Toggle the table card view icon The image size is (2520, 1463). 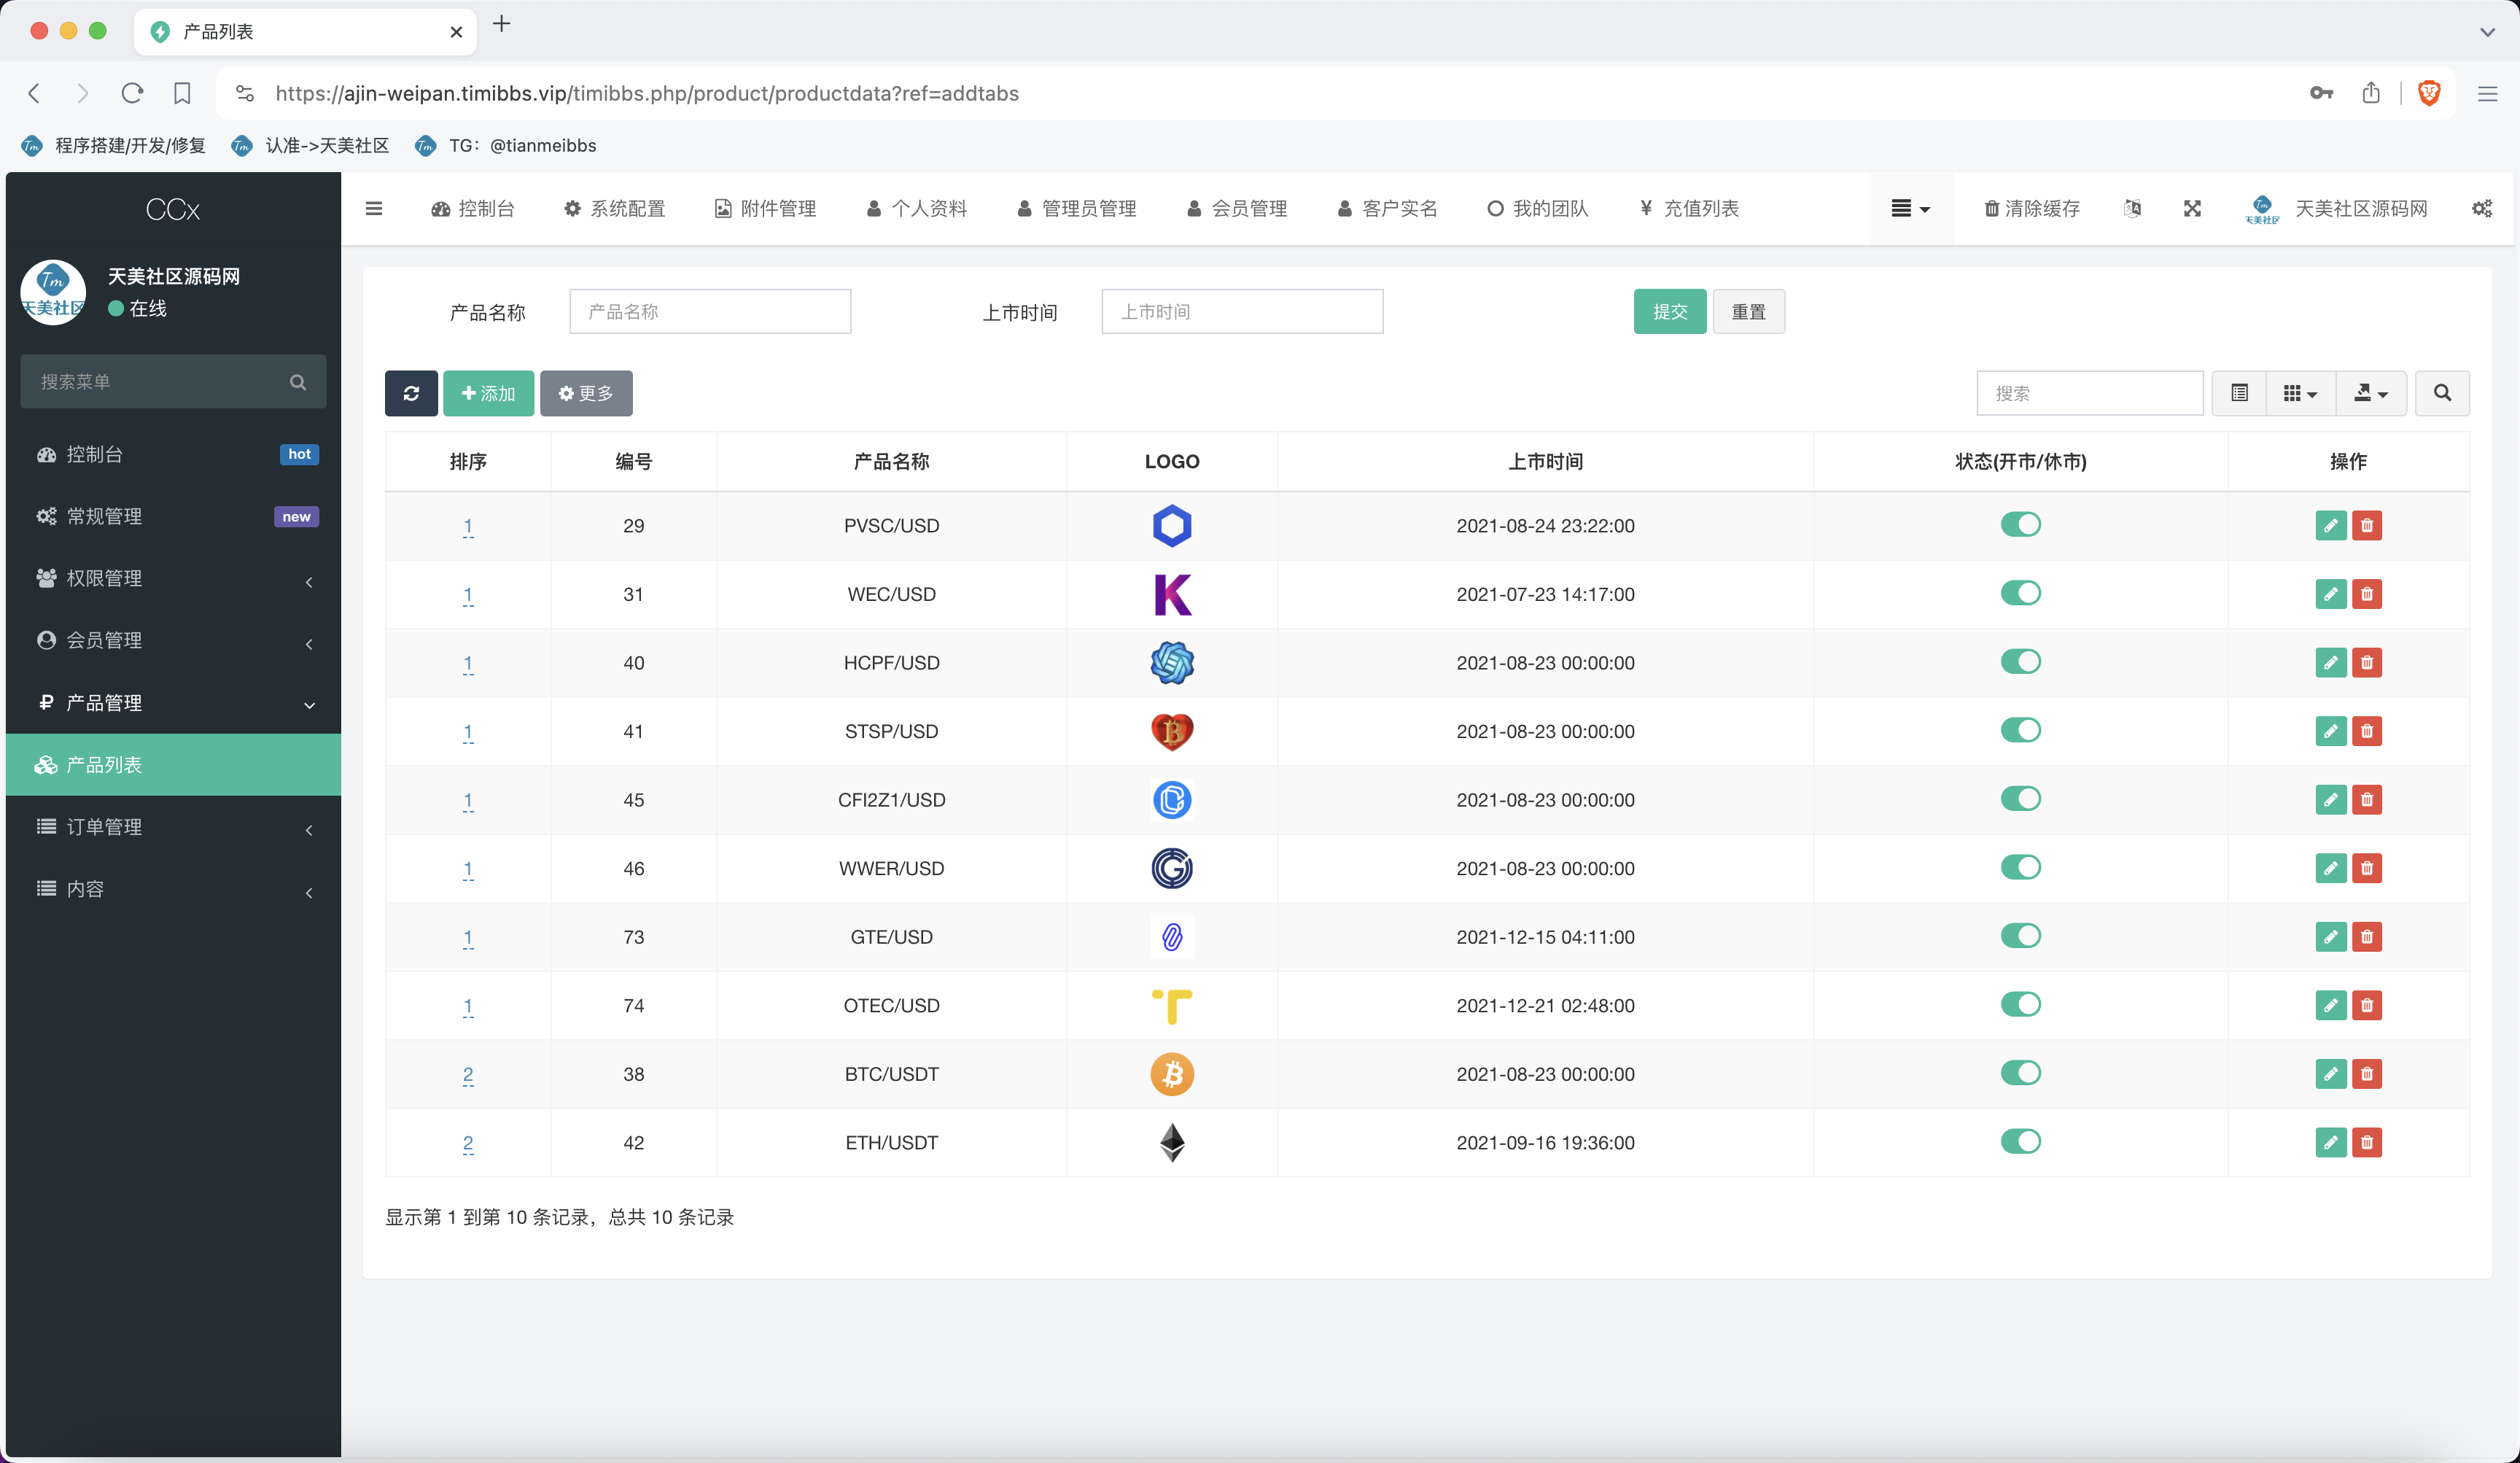pos(2240,393)
